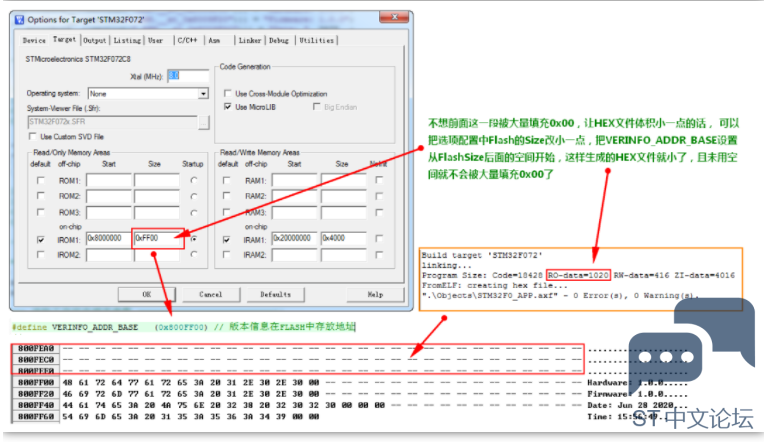This screenshot has height=442, width=766.
Task: Click the STM32F072x.SFR file field
Action: coord(112,122)
